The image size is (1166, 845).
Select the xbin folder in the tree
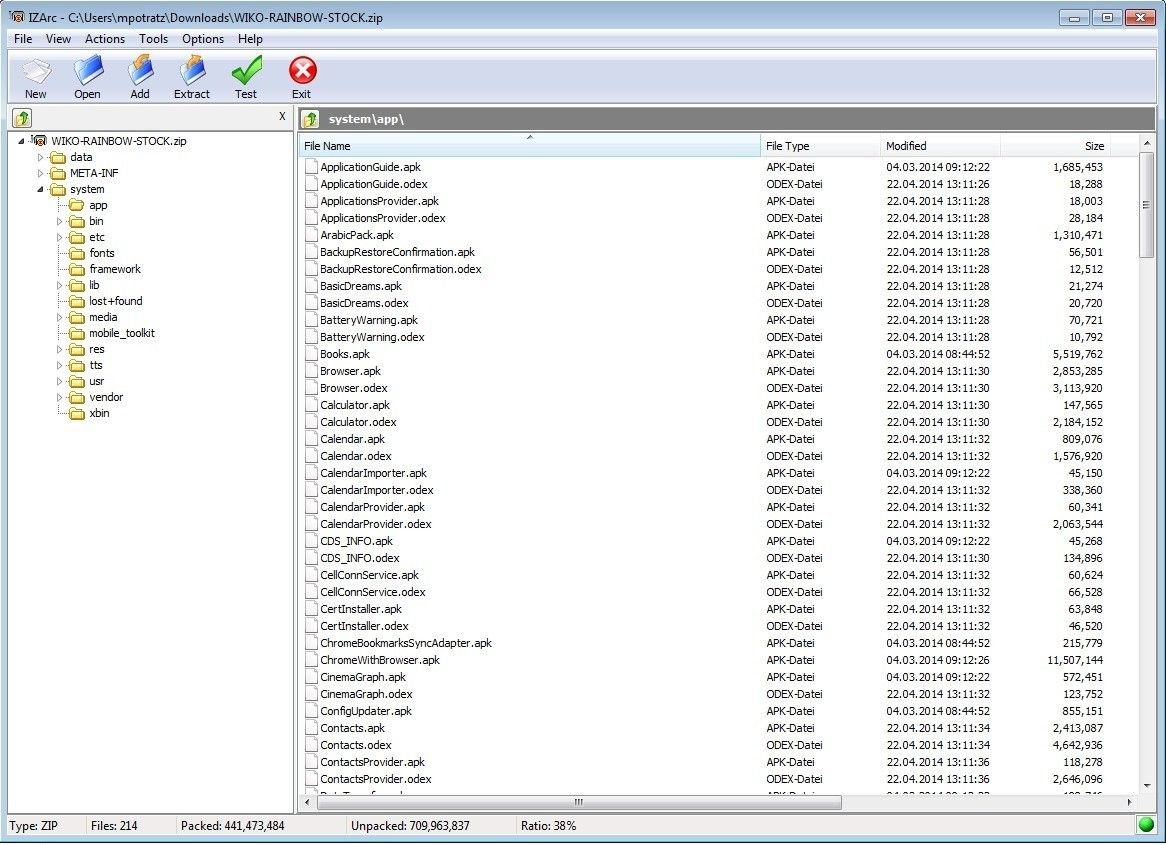tap(99, 414)
